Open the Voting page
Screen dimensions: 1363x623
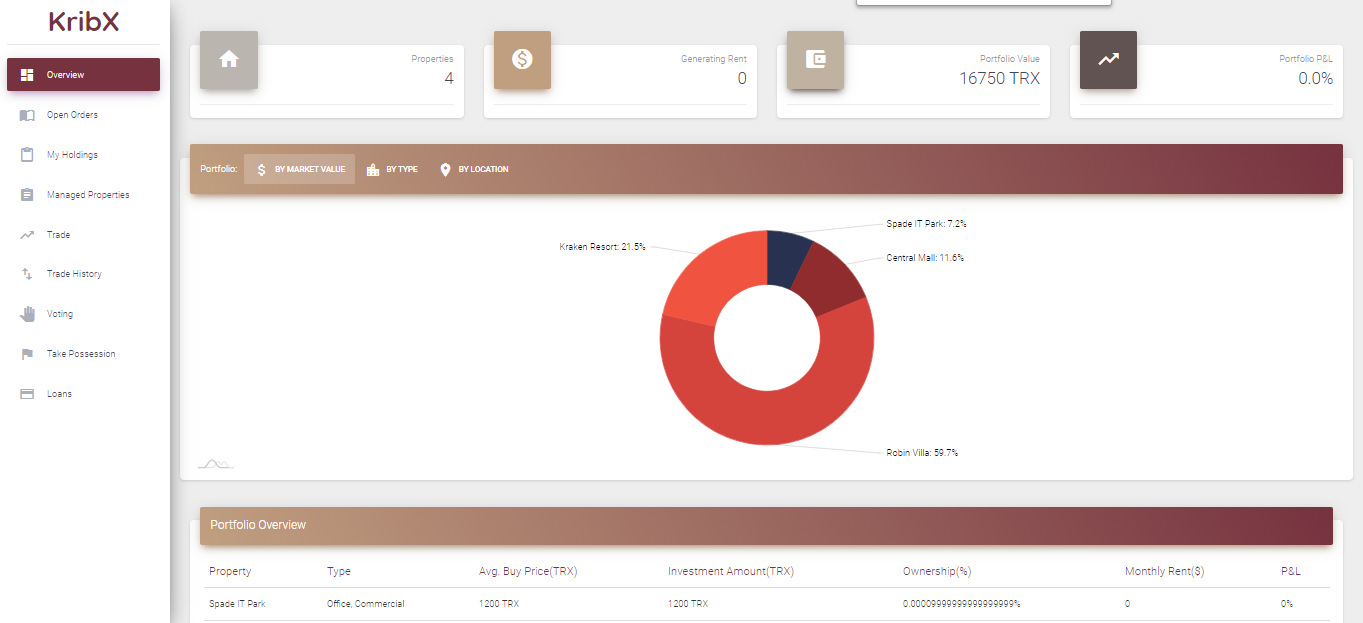click(83, 314)
